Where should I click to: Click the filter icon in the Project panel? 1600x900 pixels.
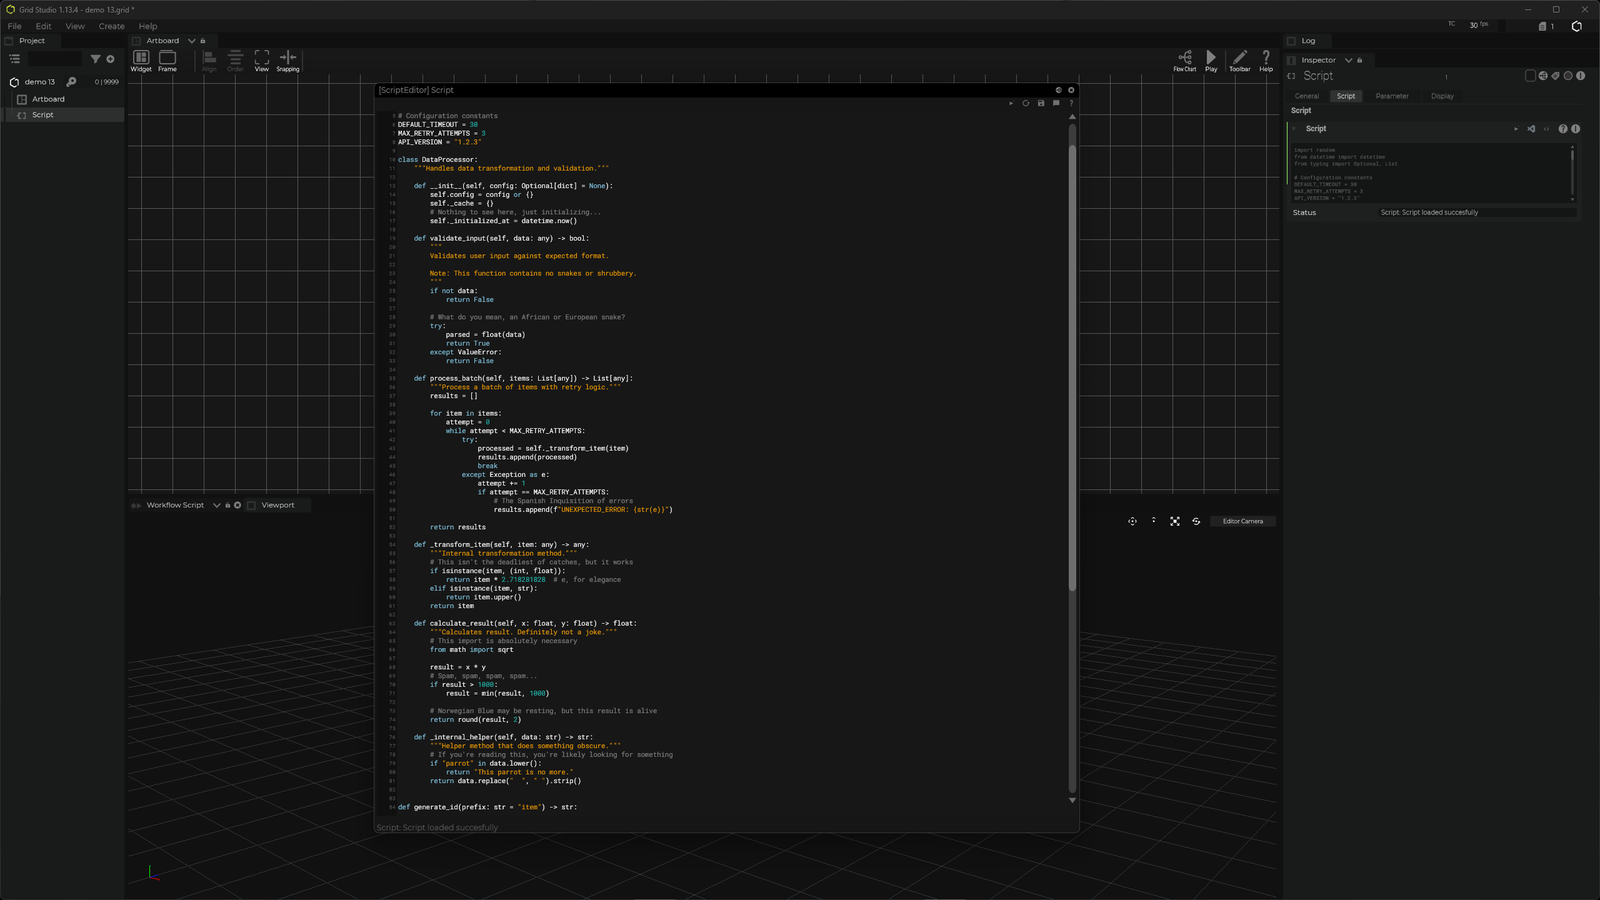[x=96, y=59]
